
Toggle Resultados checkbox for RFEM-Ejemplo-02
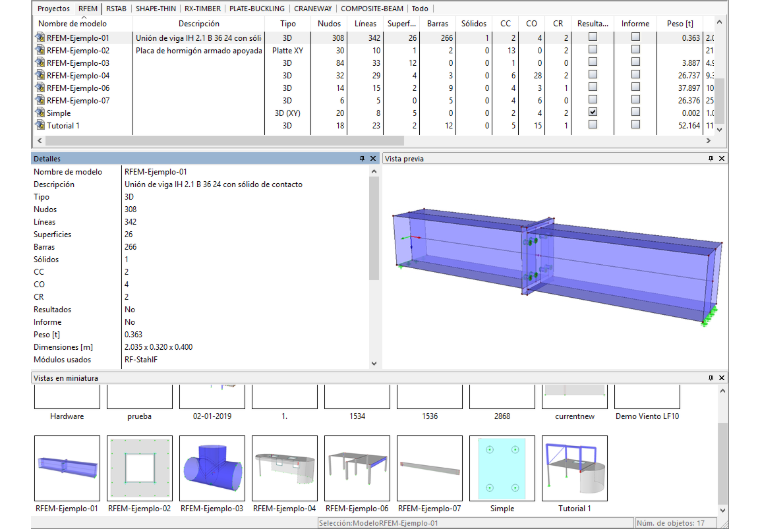592,49
